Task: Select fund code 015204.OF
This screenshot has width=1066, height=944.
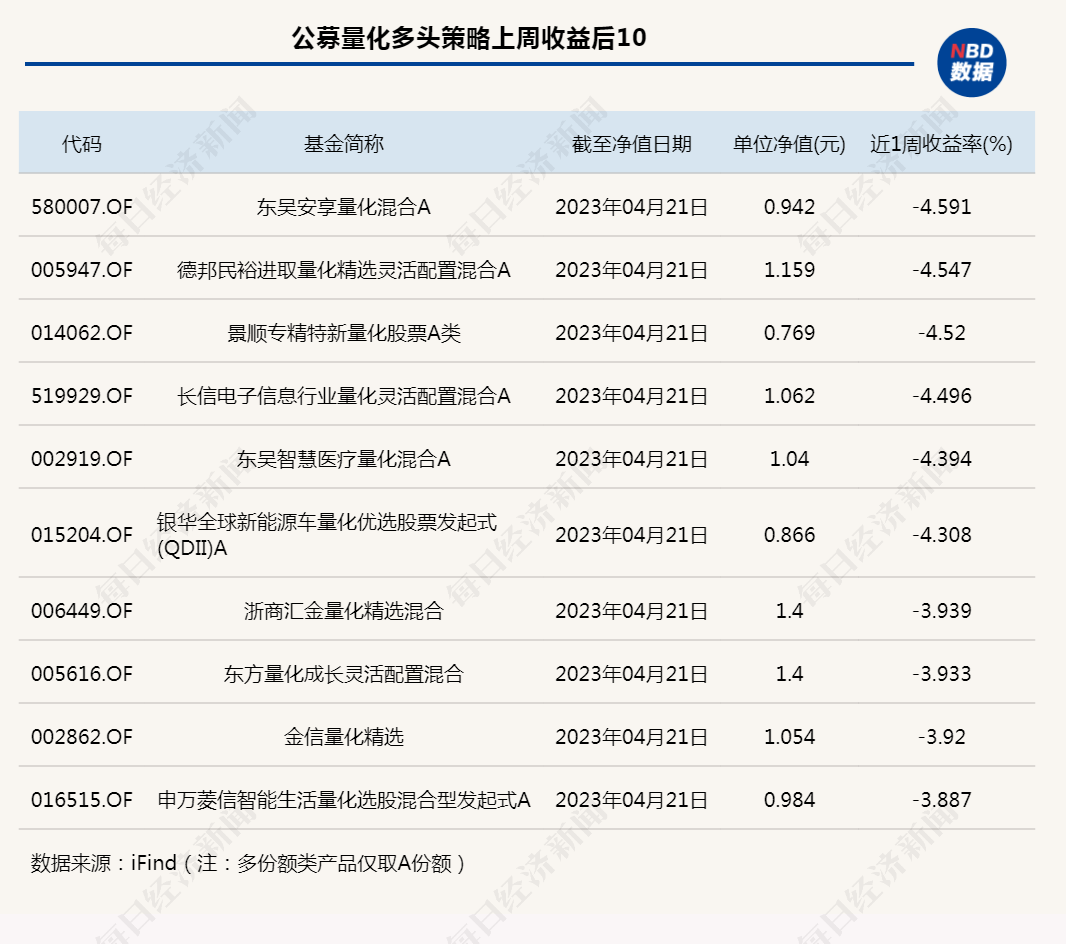Action: [82, 535]
